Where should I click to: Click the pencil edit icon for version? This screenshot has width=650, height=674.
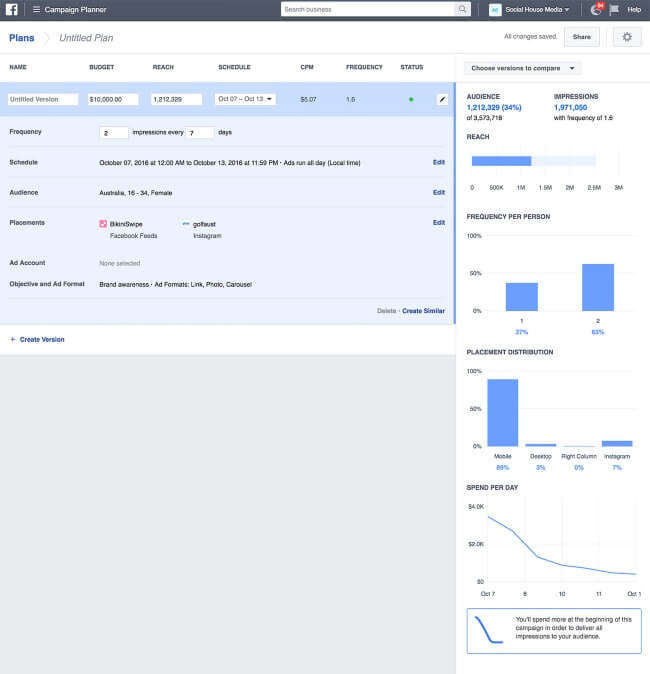[x=442, y=99]
